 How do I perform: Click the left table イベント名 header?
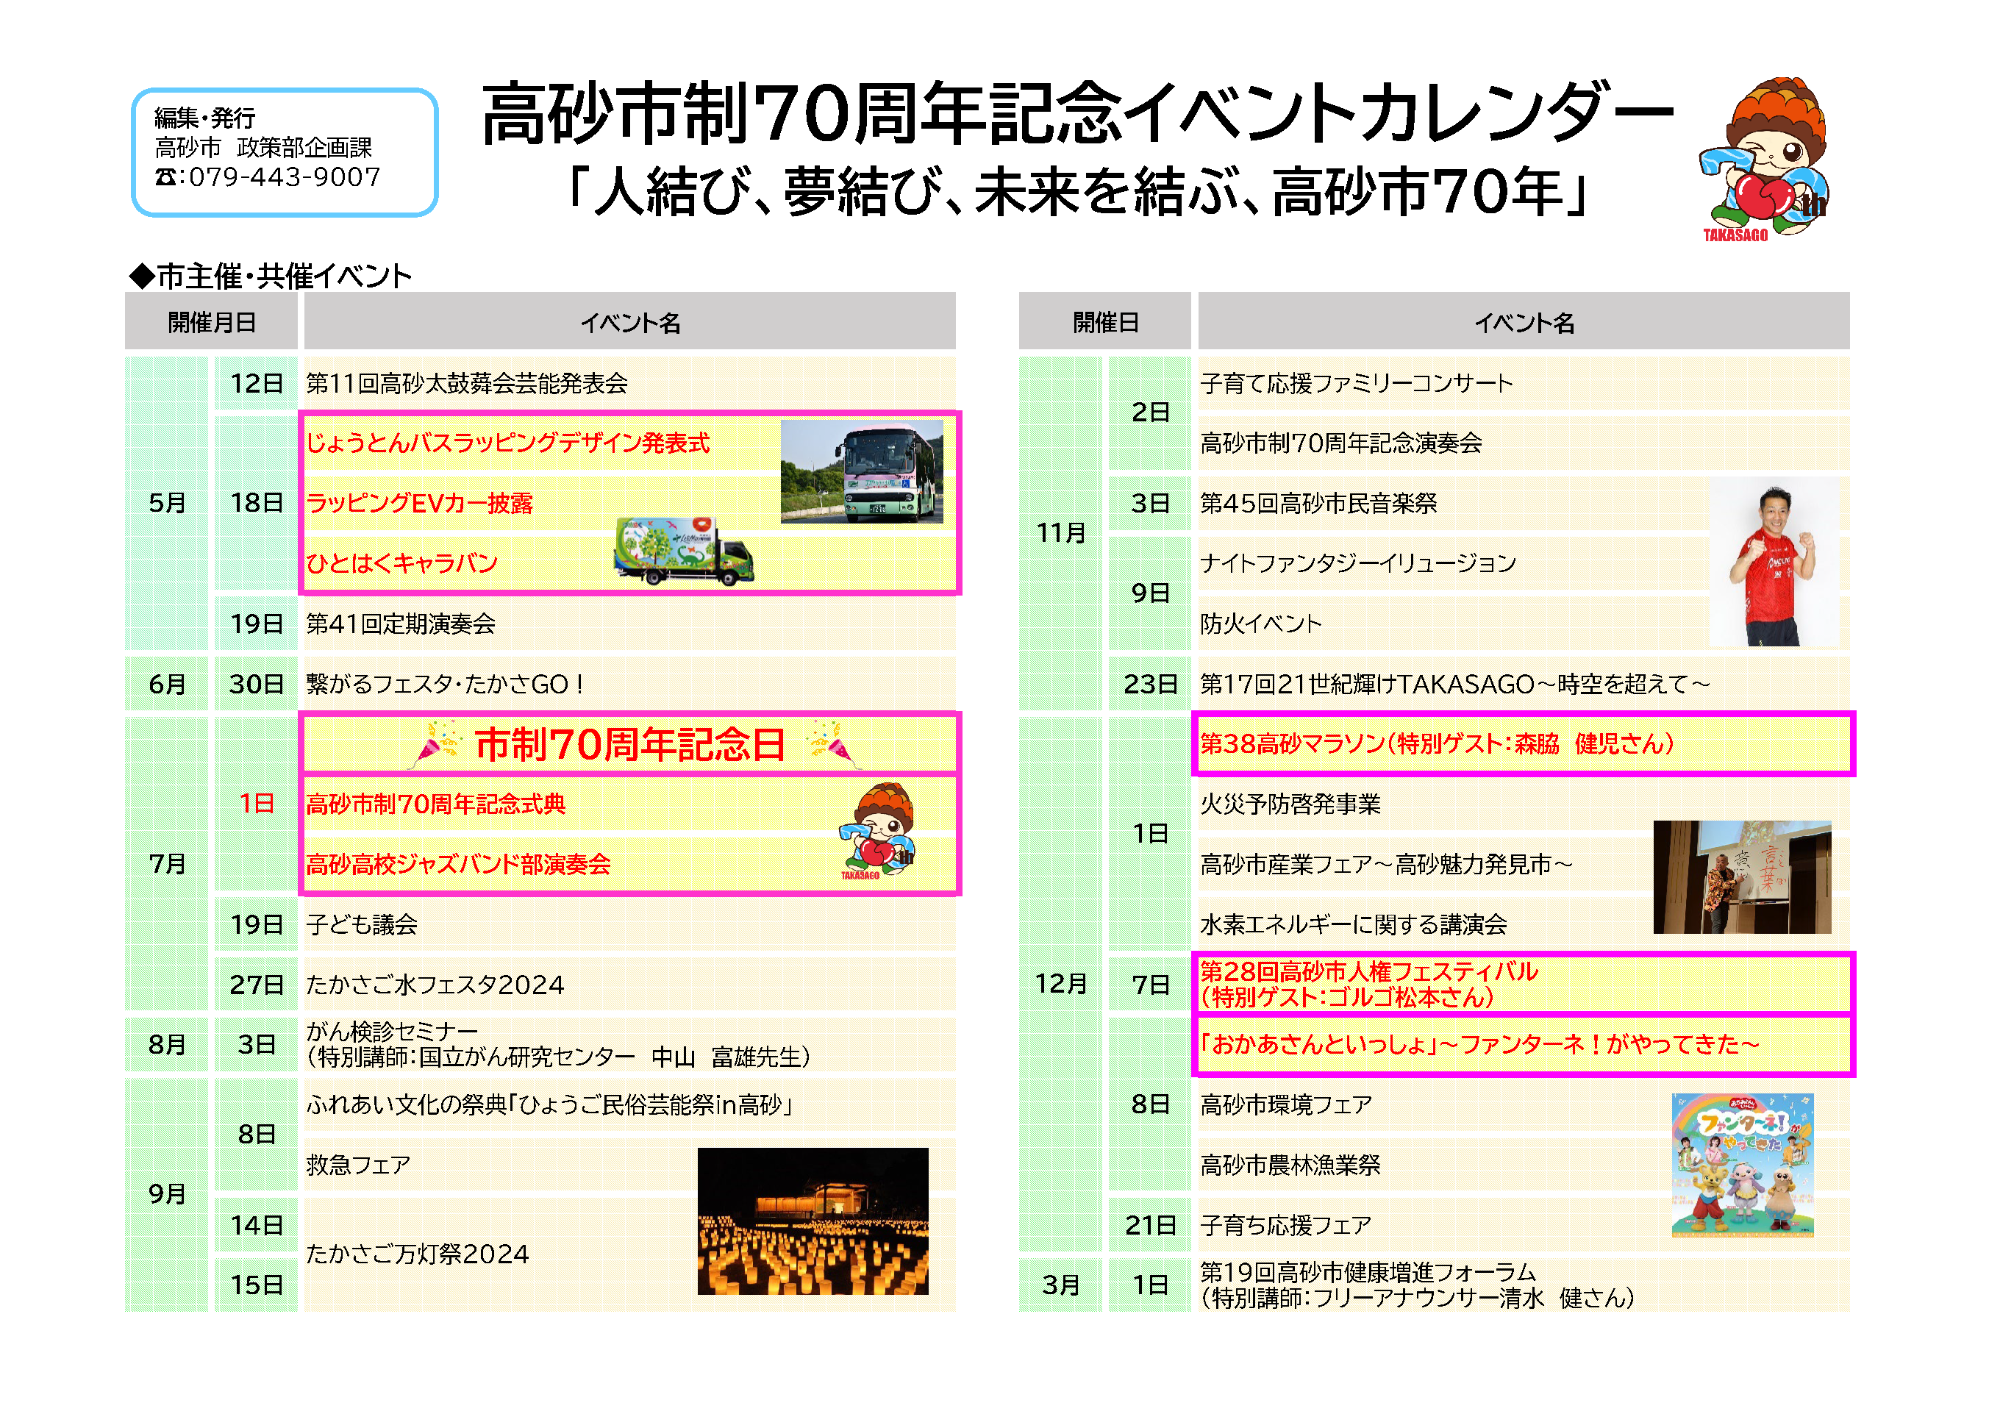click(x=630, y=322)
